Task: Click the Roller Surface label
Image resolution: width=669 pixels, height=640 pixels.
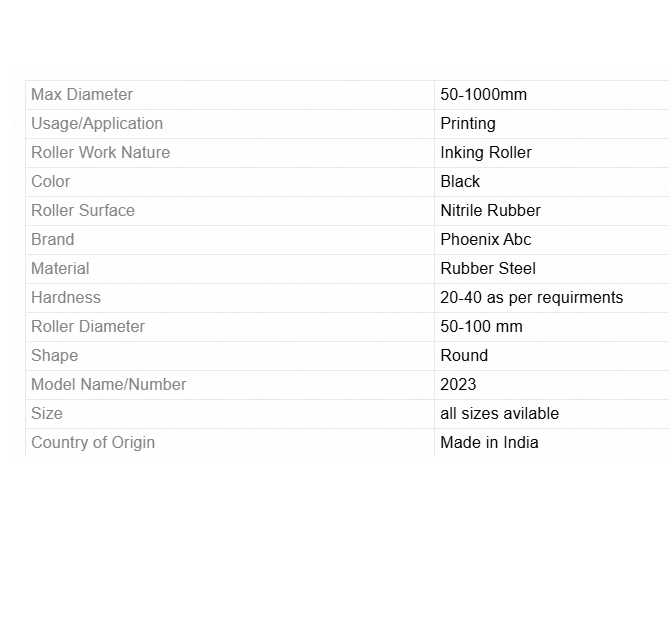Action: click(83, 211)
